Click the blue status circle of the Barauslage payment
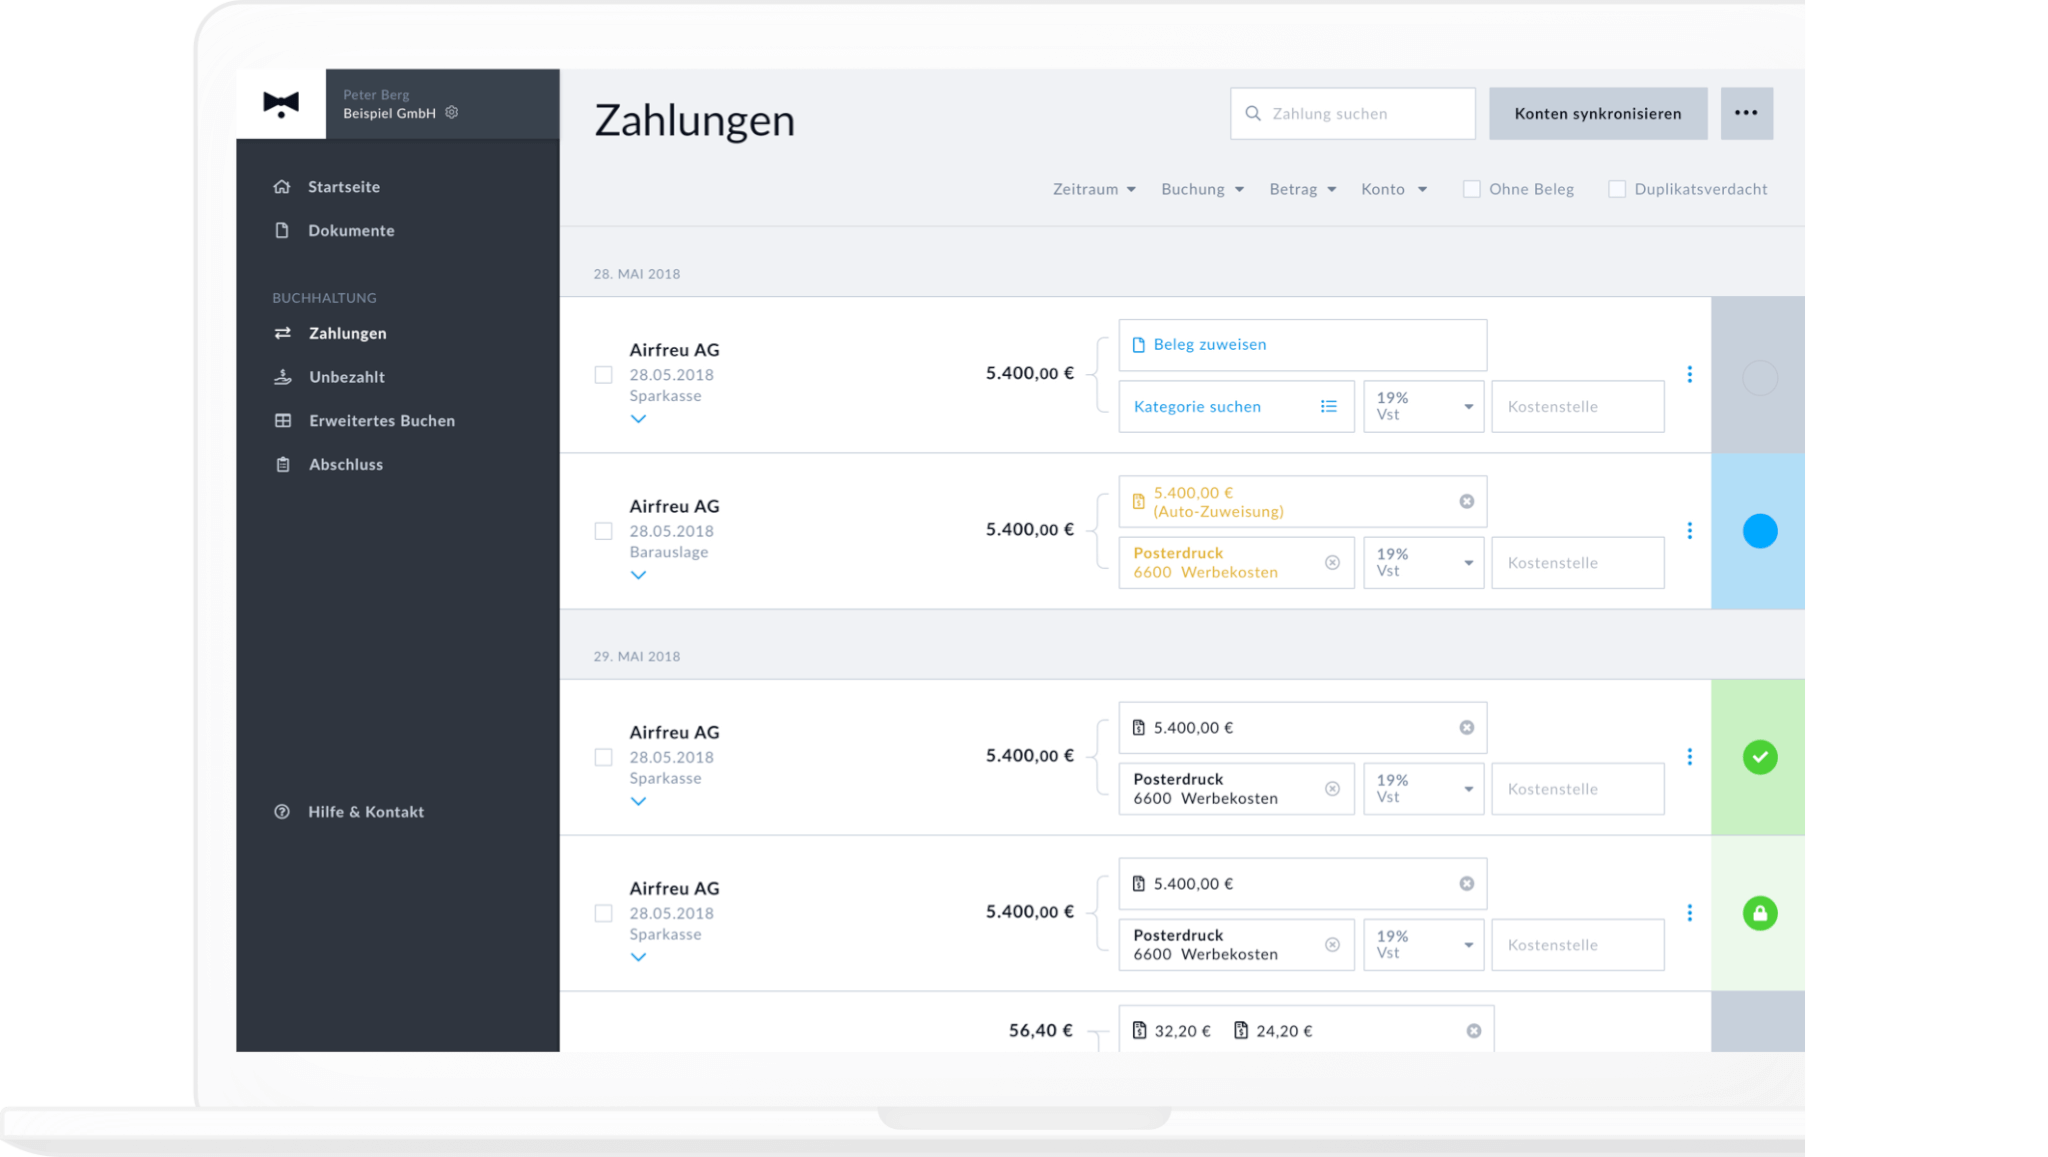 tap(1759, 531)
